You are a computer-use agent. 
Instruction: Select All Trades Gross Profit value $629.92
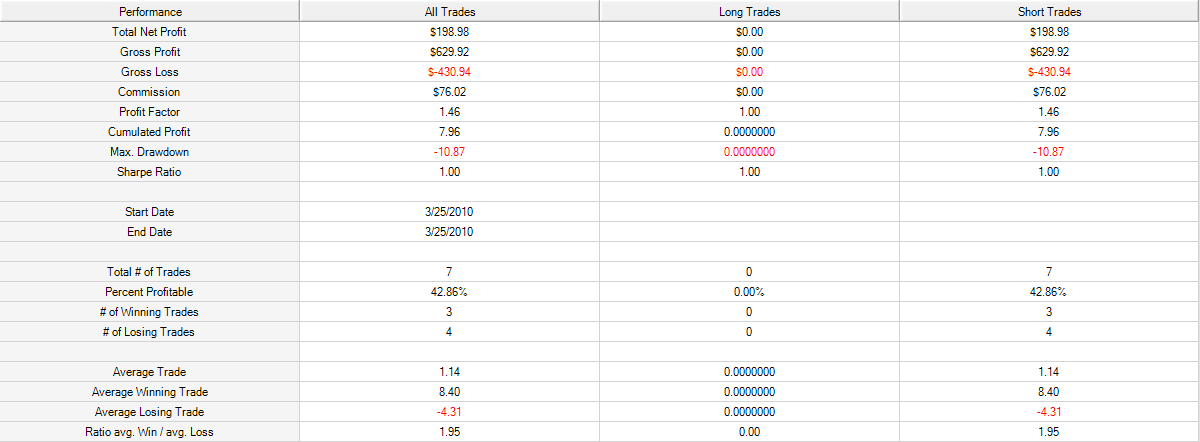coord(450,52)
